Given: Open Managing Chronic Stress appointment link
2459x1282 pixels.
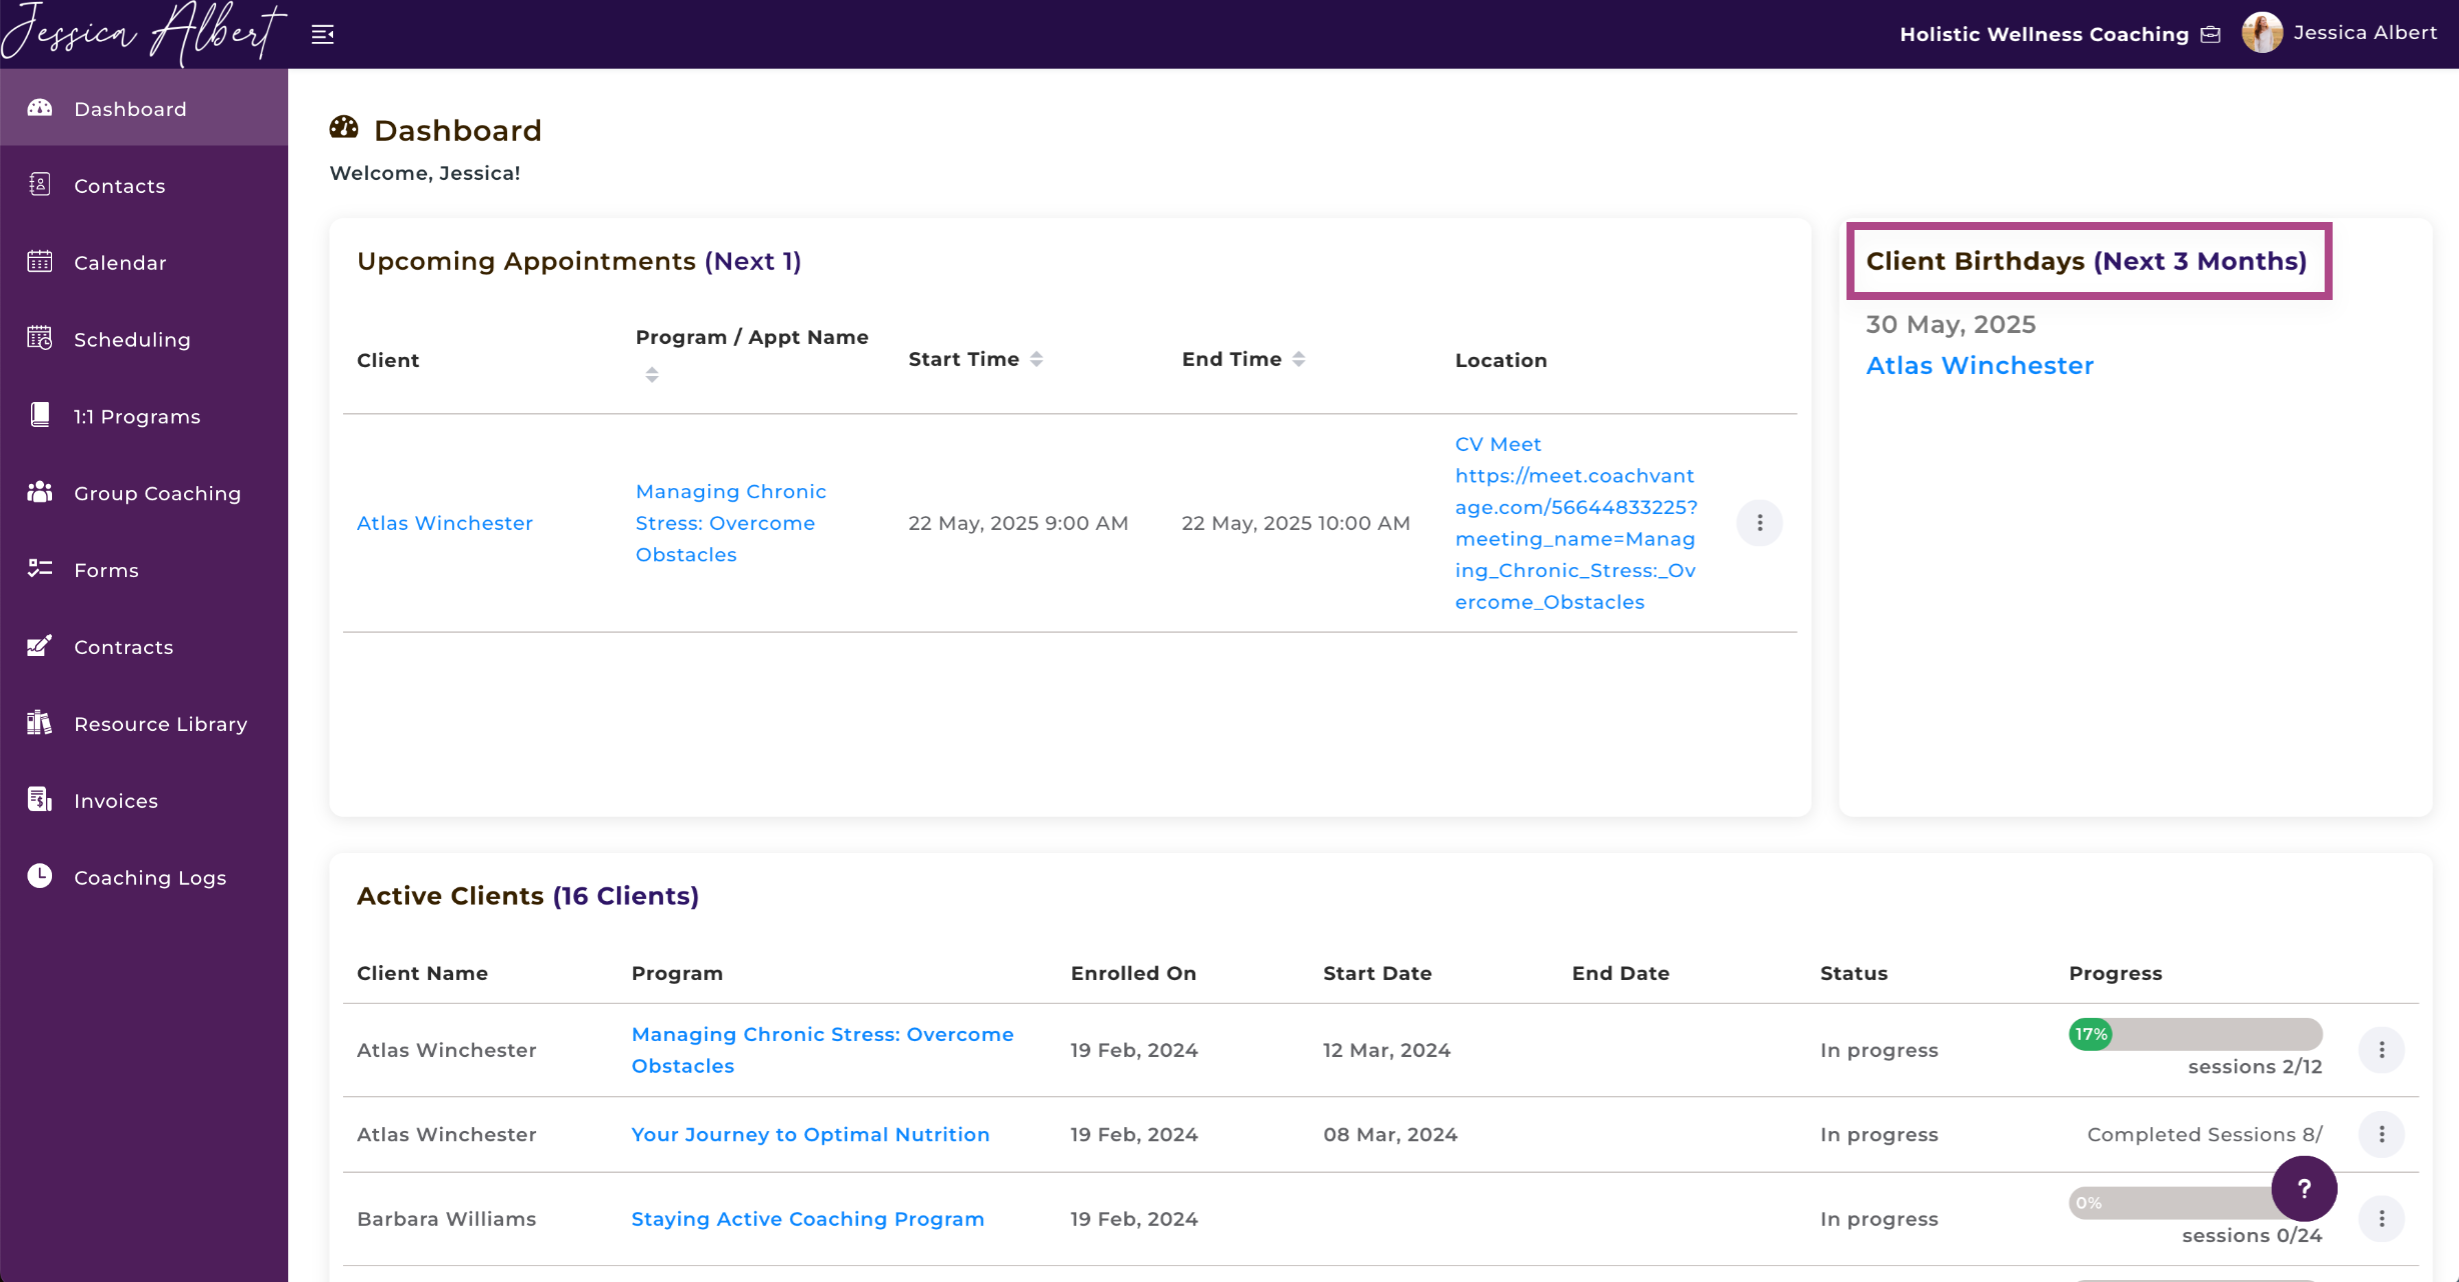Looking at the screenshot, I should [731, 523].
